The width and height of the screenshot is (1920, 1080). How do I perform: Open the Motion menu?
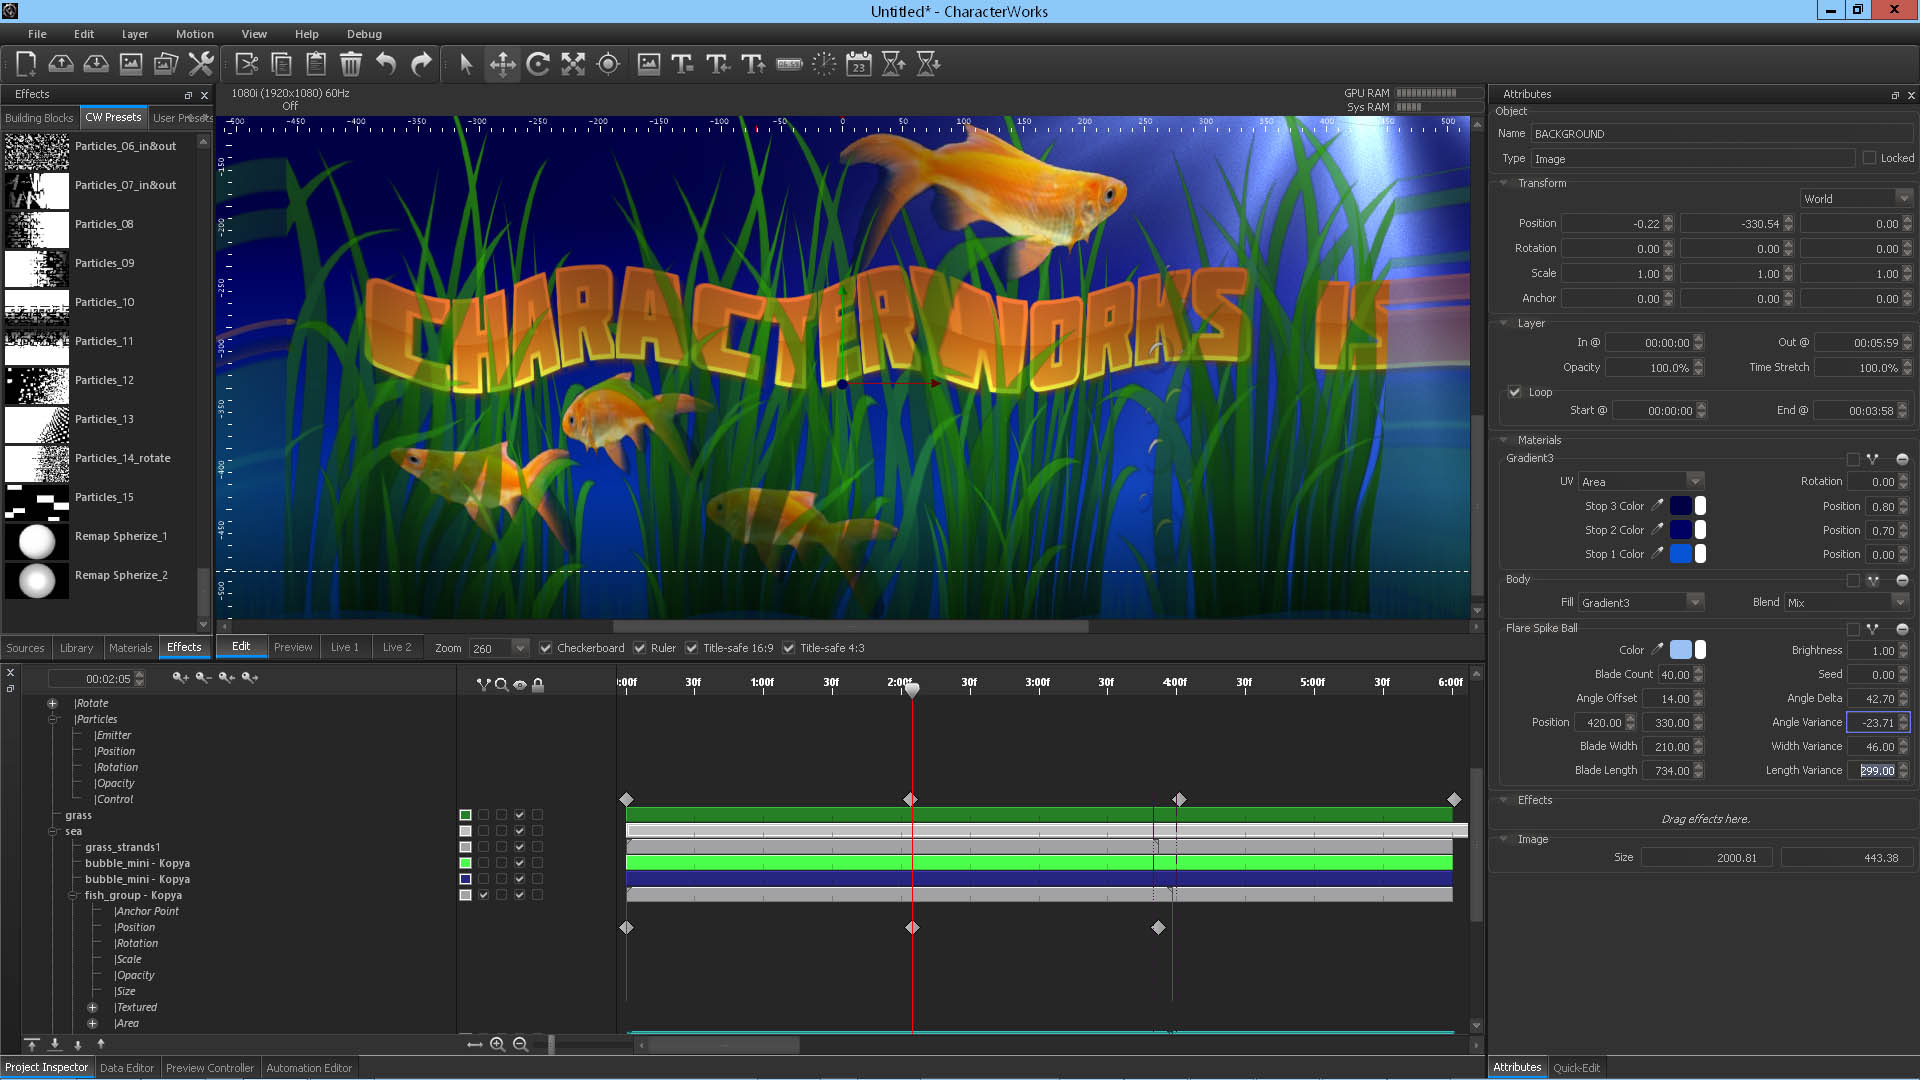tap(194, 34)
